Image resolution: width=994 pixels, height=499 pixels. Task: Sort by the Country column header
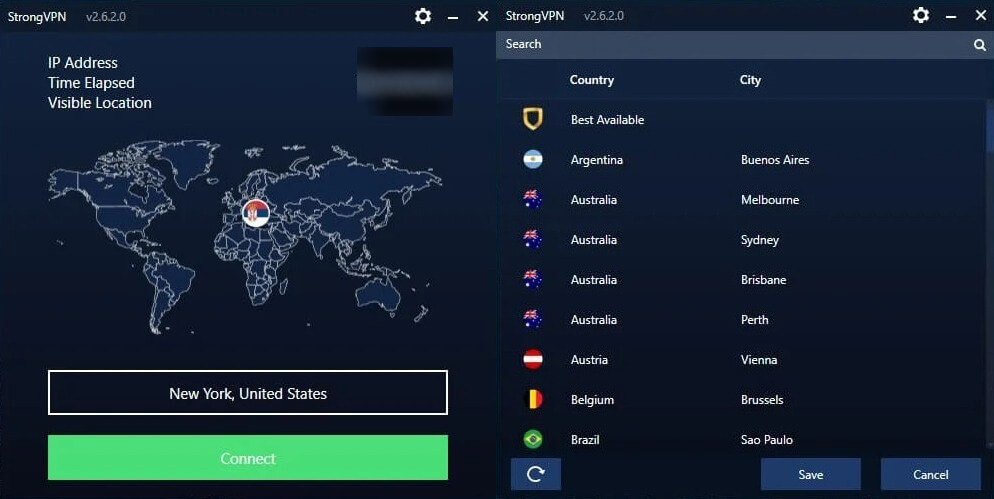tap(591, 80)
